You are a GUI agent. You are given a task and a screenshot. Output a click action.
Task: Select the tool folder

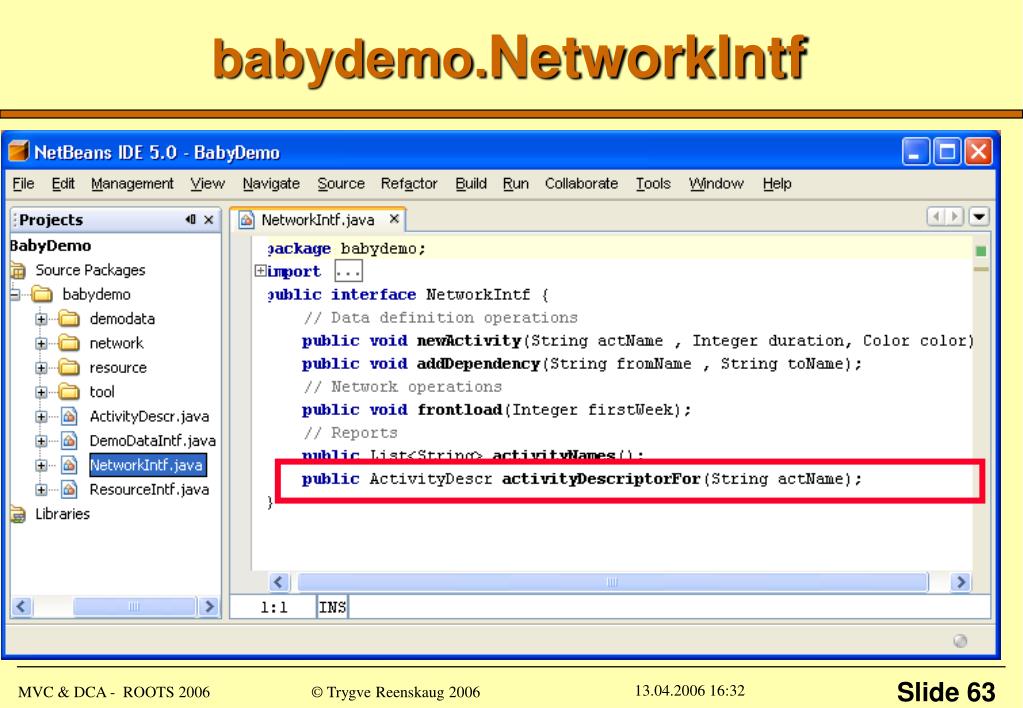102,392
